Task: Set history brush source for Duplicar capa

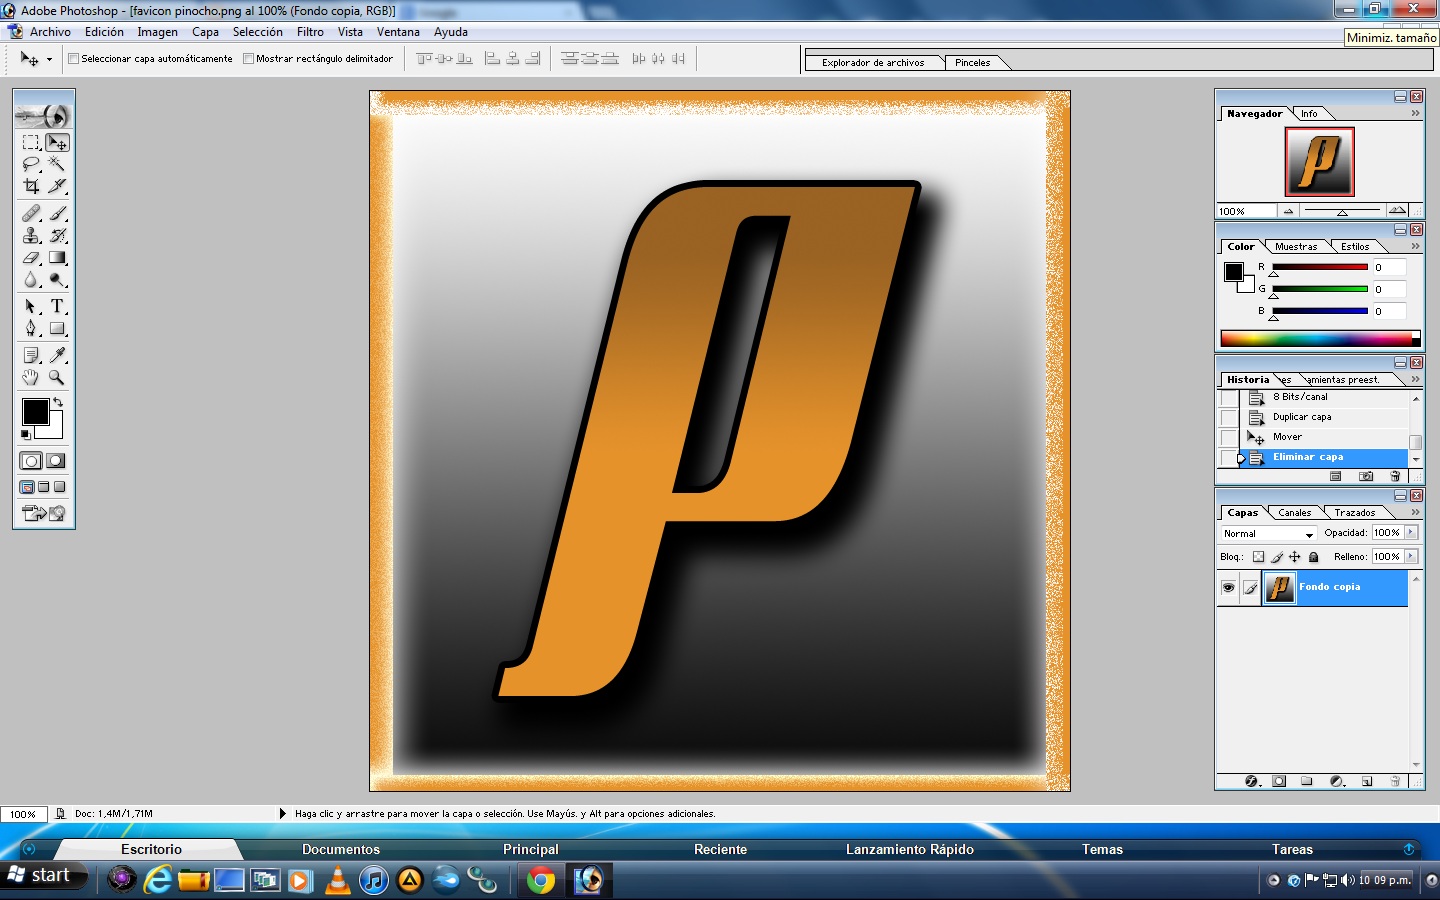Action: [x=1229, y=417]
